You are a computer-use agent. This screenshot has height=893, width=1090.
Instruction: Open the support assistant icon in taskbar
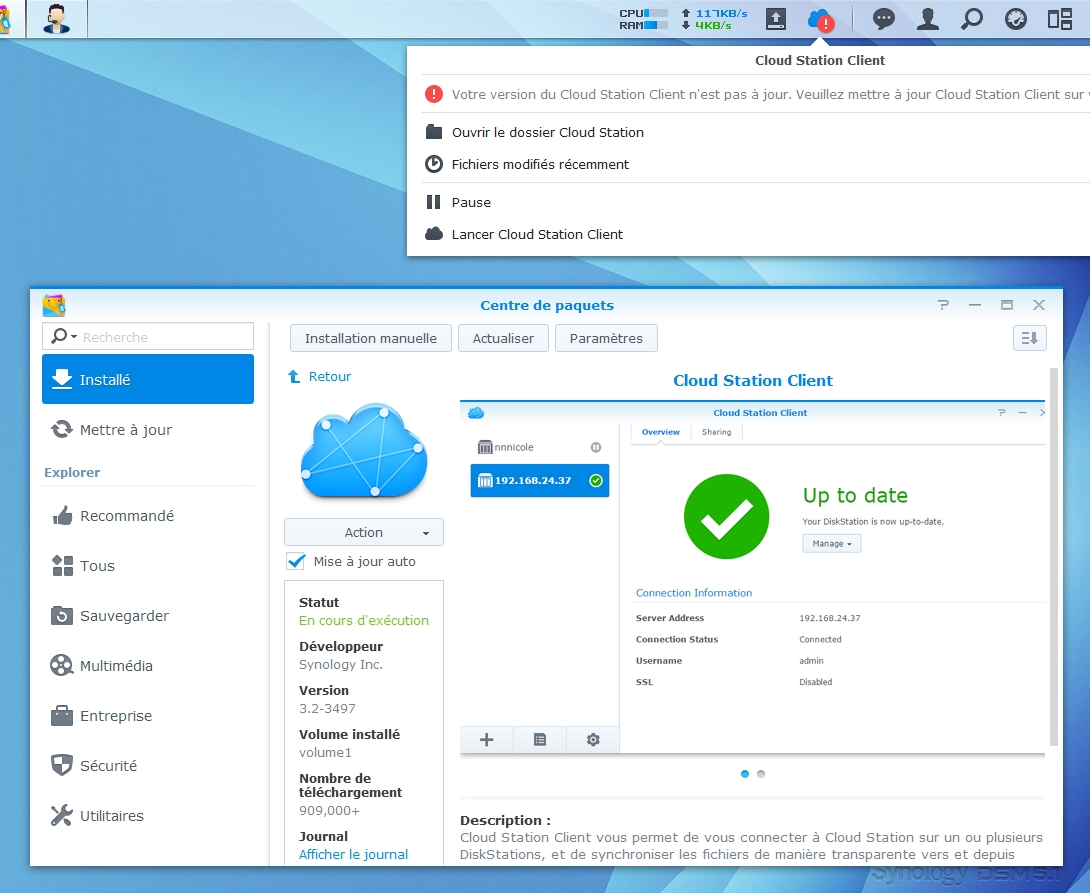click(56, 19)
